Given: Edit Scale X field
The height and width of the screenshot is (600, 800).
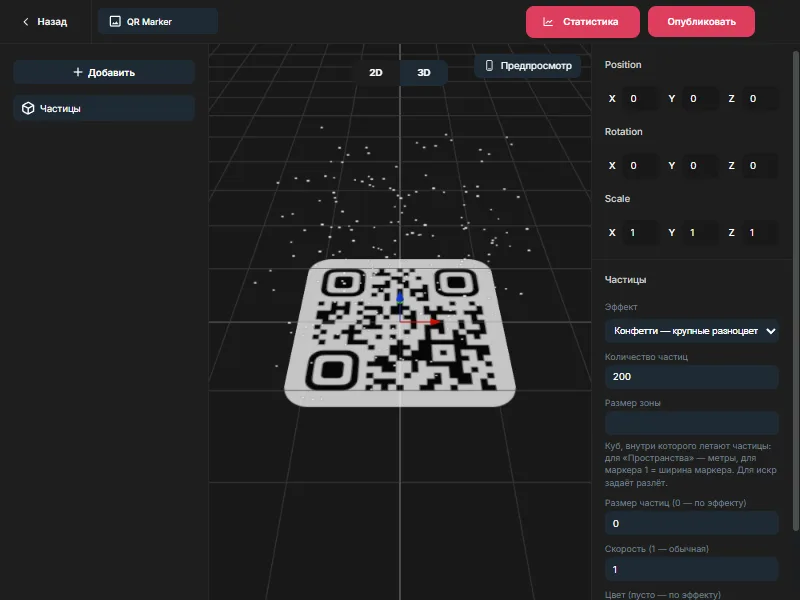Looking at the screenshot, I should [x=641, y=232].
